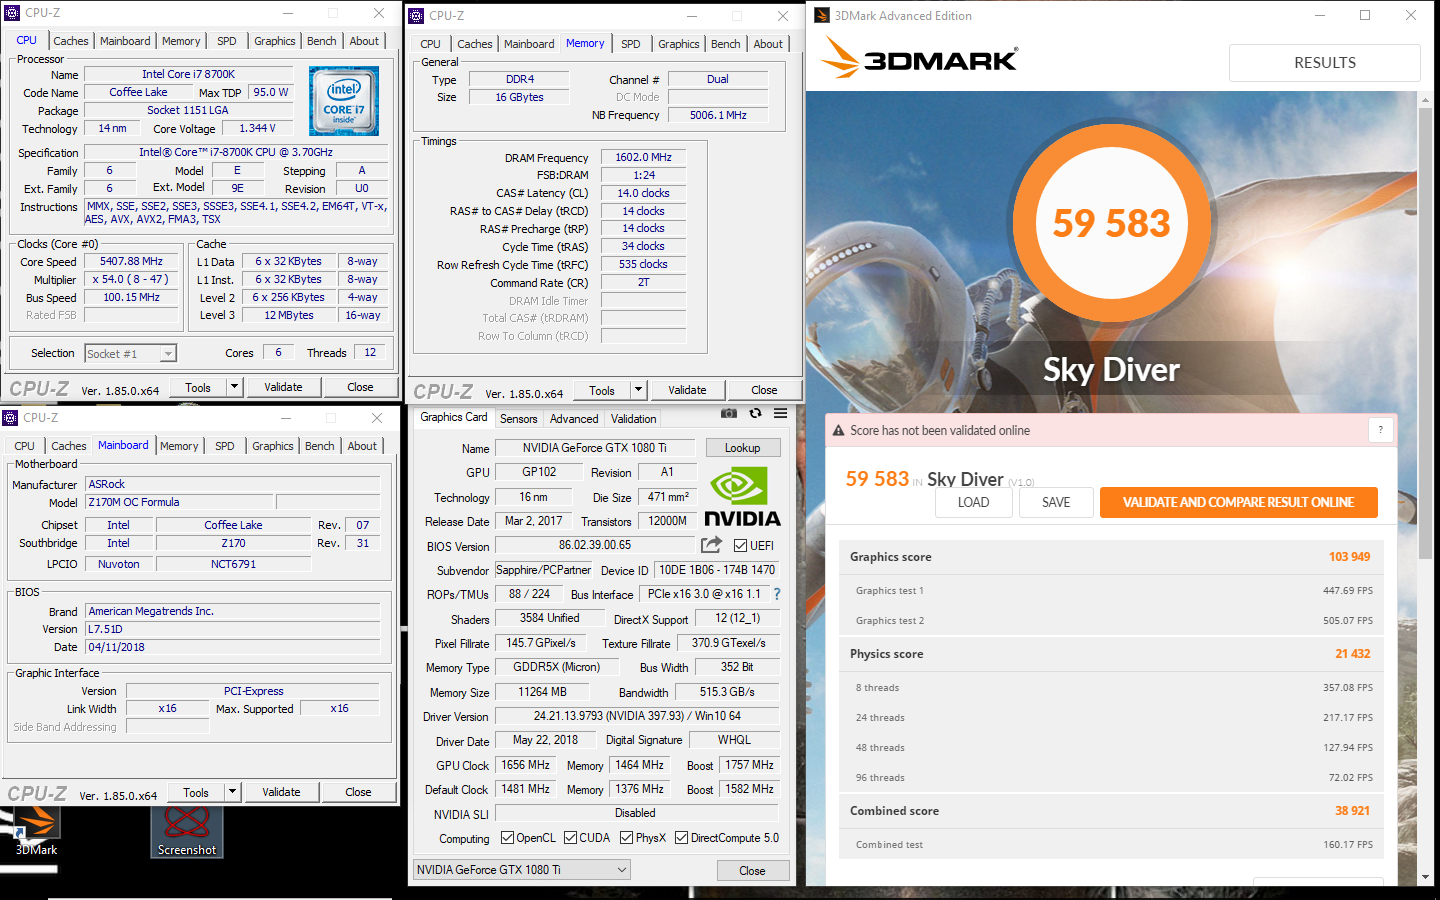Open SPD tab in CPU-Z Memory window

[630, 44]
